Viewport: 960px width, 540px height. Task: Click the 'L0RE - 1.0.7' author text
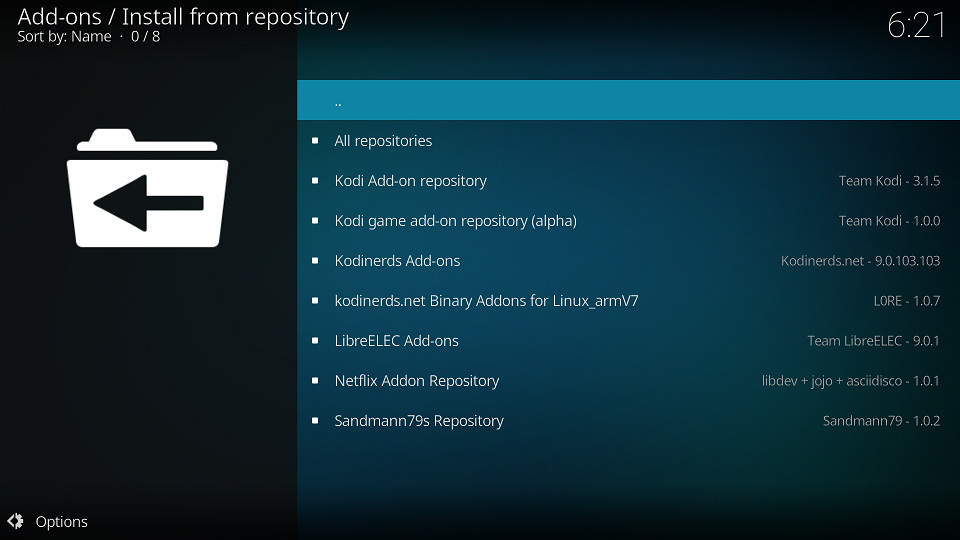[x=906, y=301]
